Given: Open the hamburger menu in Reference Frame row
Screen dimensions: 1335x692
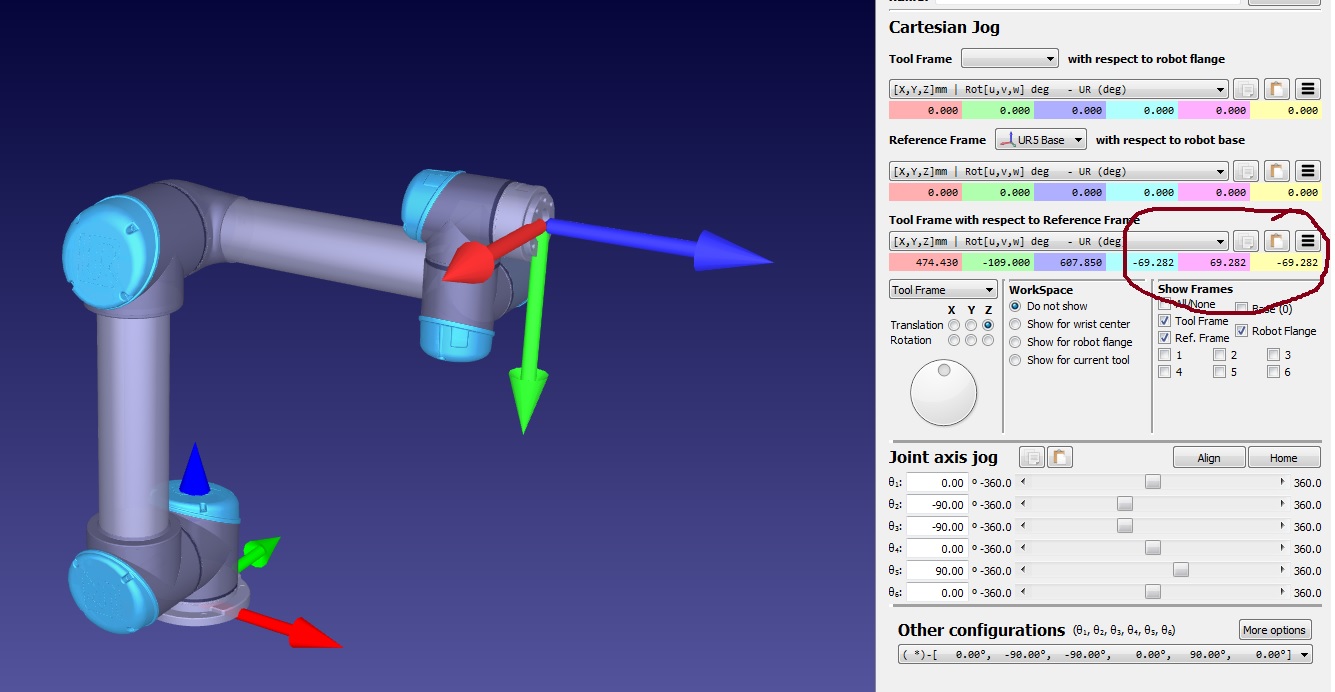Looking at the screenshot, I should point(1308,171).
